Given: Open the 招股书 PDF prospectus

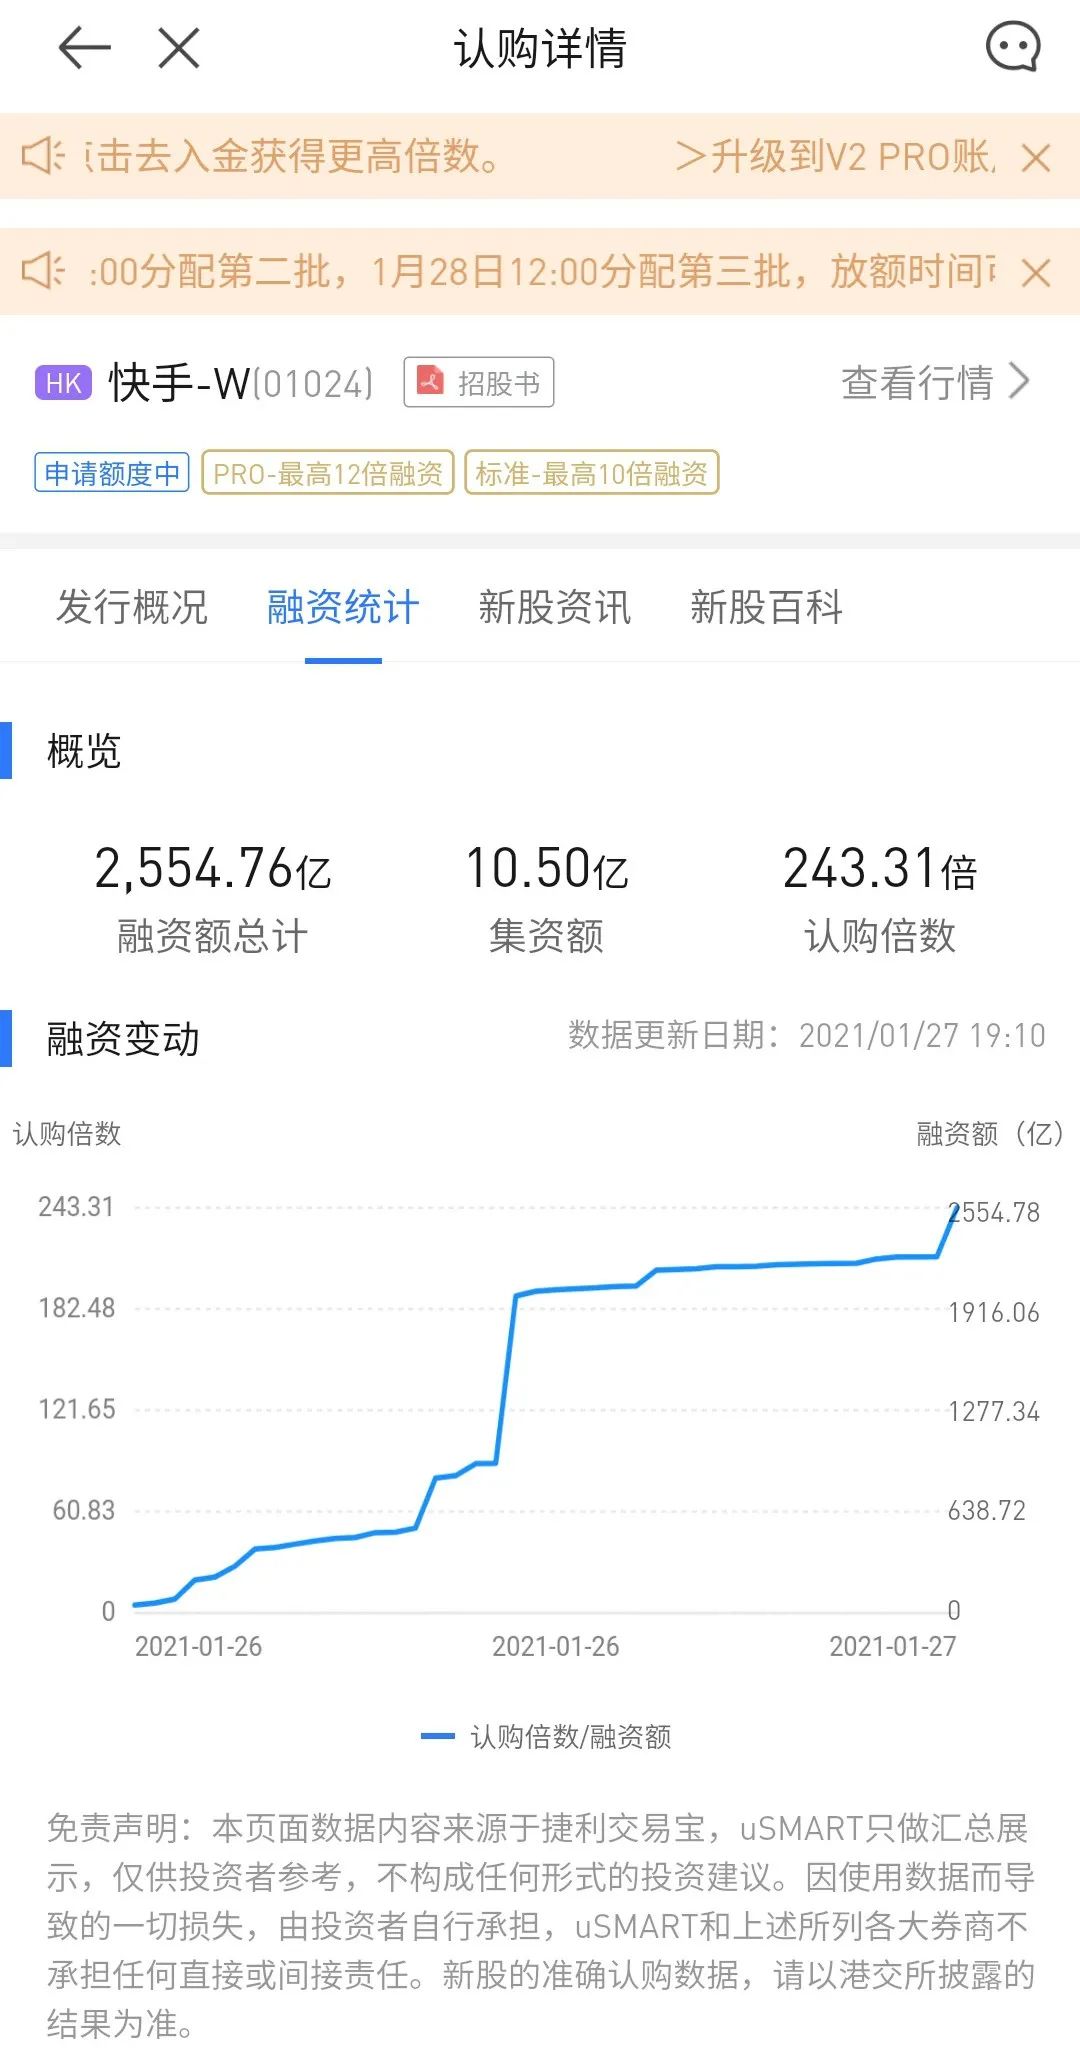Looking at the screenshot, I should click(x=479, y=382).
